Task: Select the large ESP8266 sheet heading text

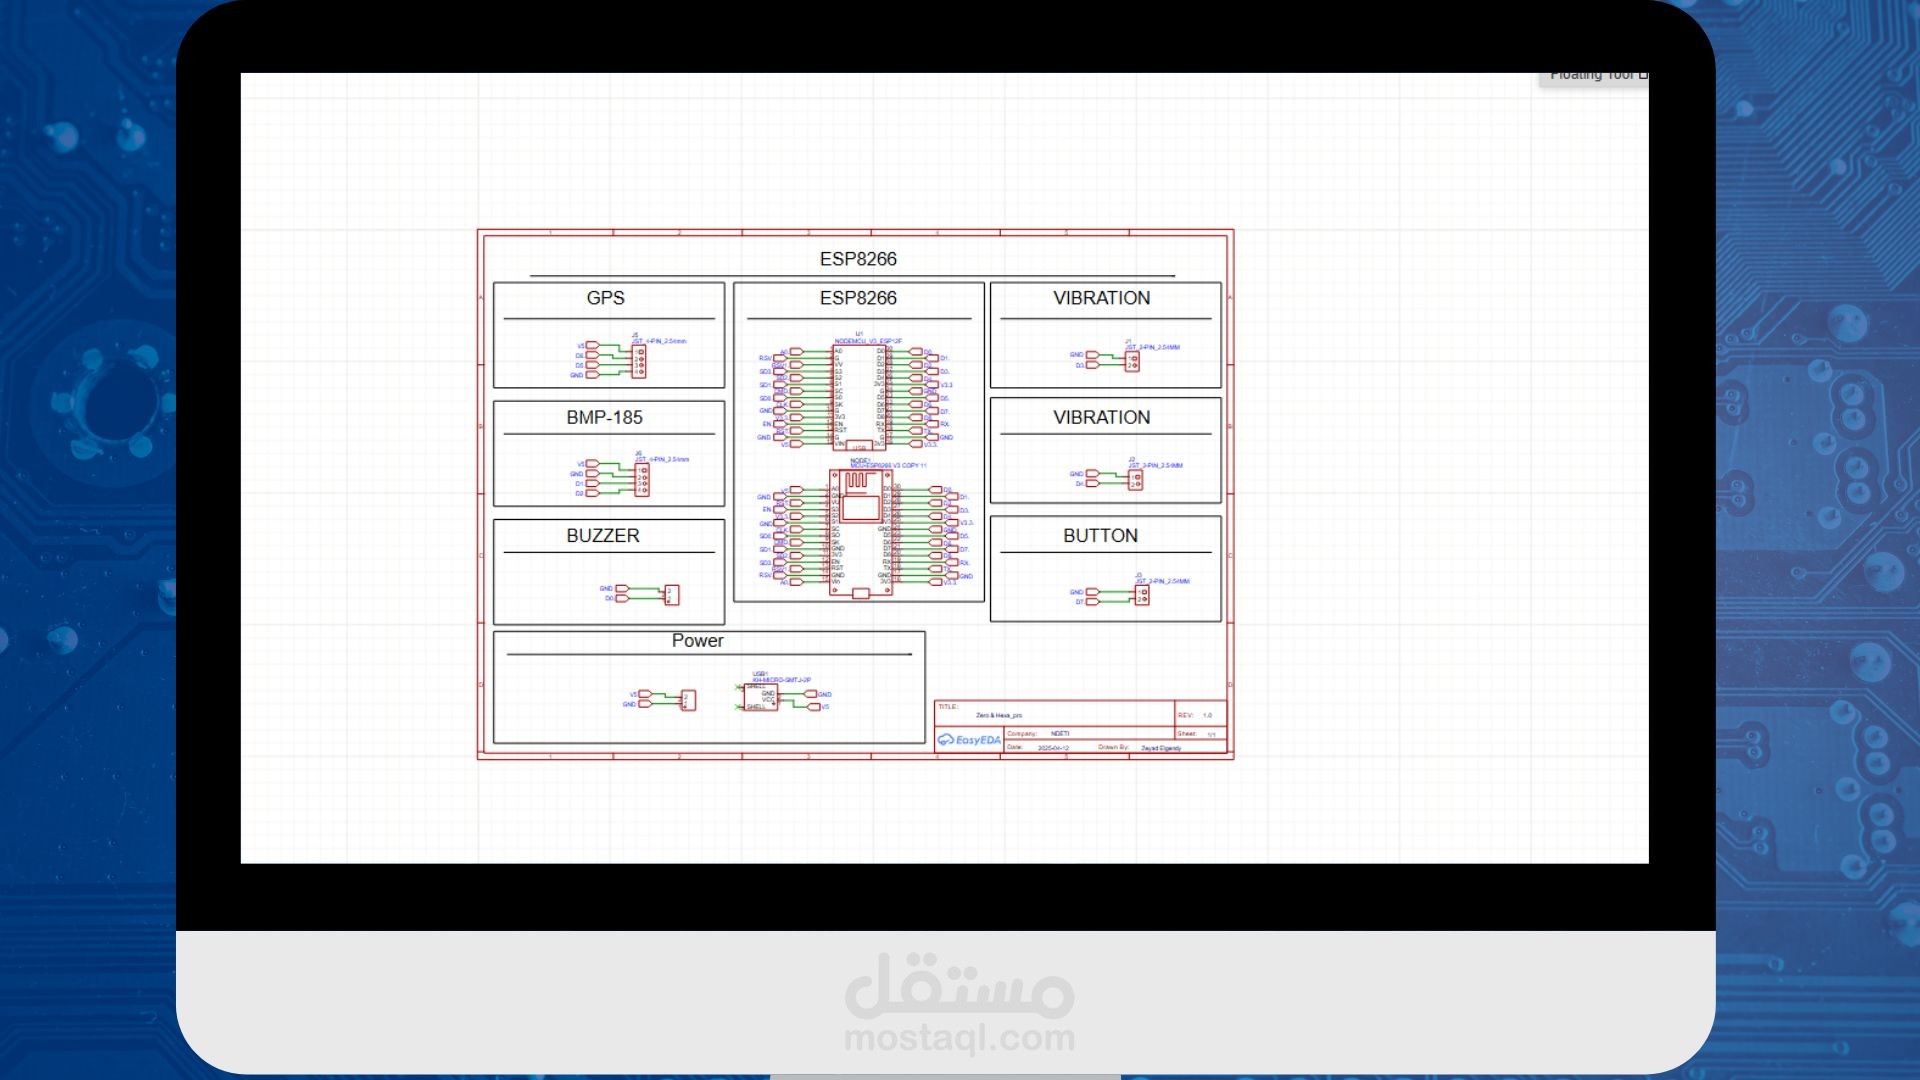Action: [x=858, y=259]
